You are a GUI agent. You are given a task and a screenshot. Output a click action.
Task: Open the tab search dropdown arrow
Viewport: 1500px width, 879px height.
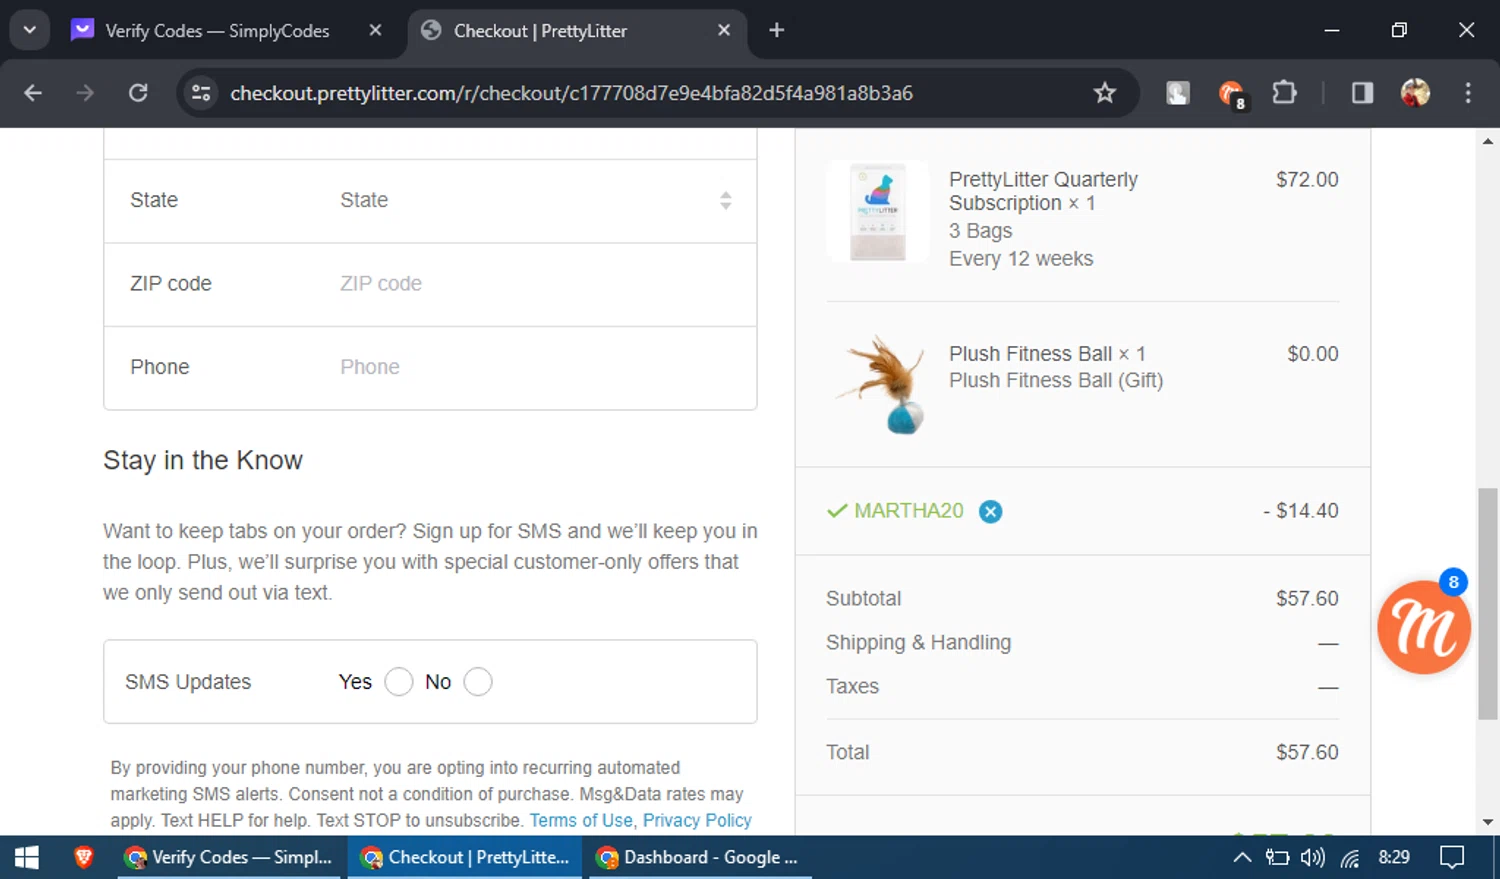pyautogui.click(x=29, y=30)
